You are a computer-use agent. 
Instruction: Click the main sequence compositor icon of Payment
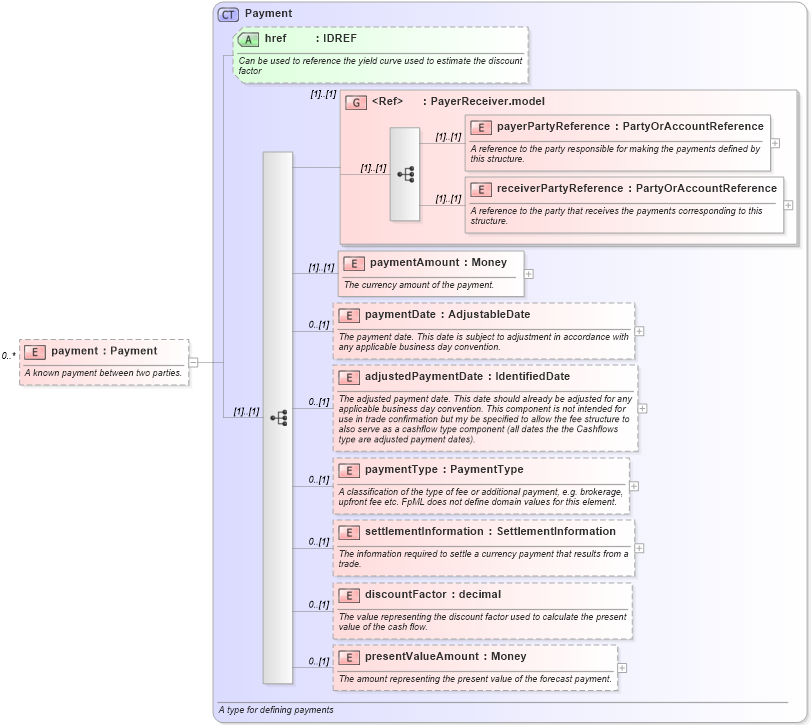[278, 416]
